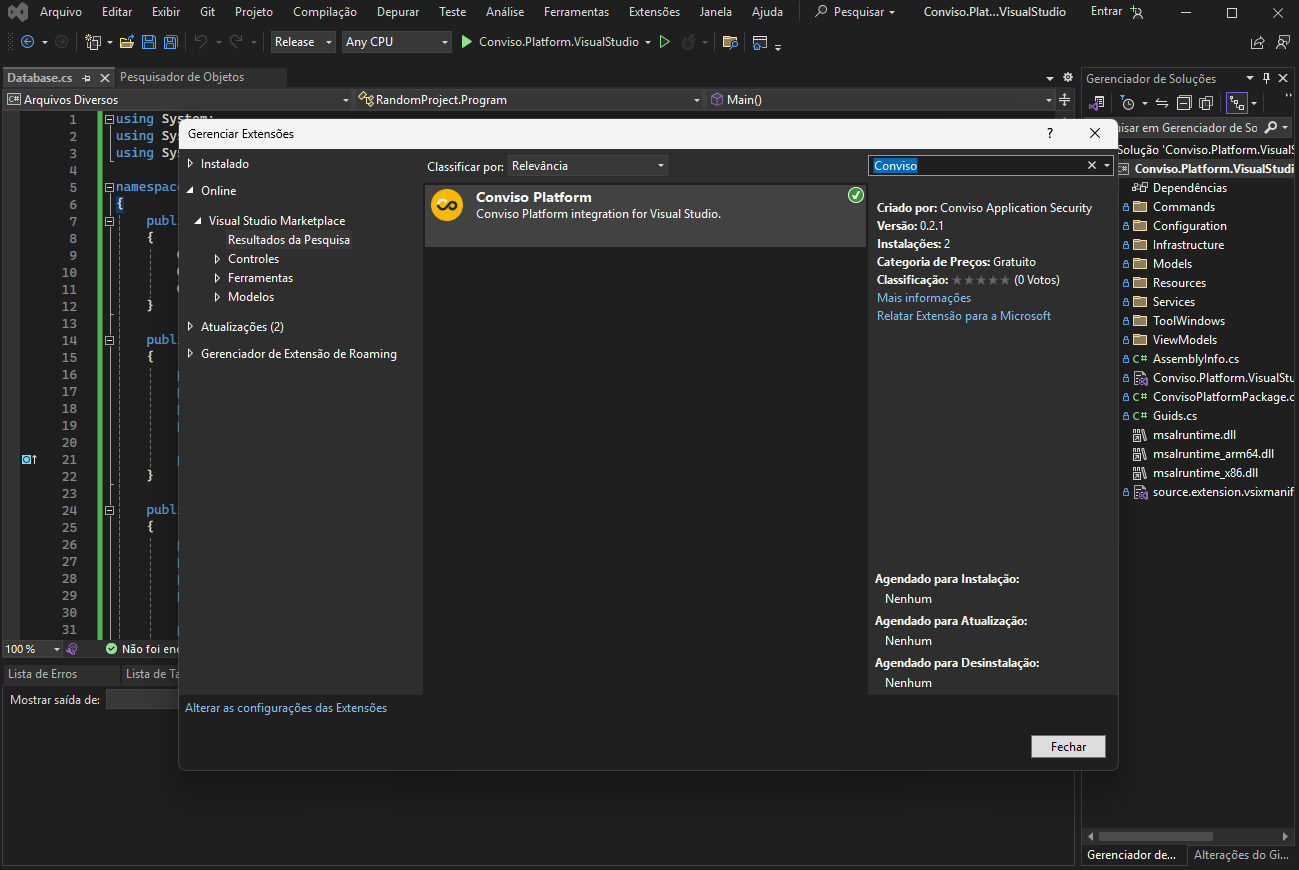Click the Entrar sign-in button
This screenshot has width=1299, height=870.
click(x=1106, y=12)
